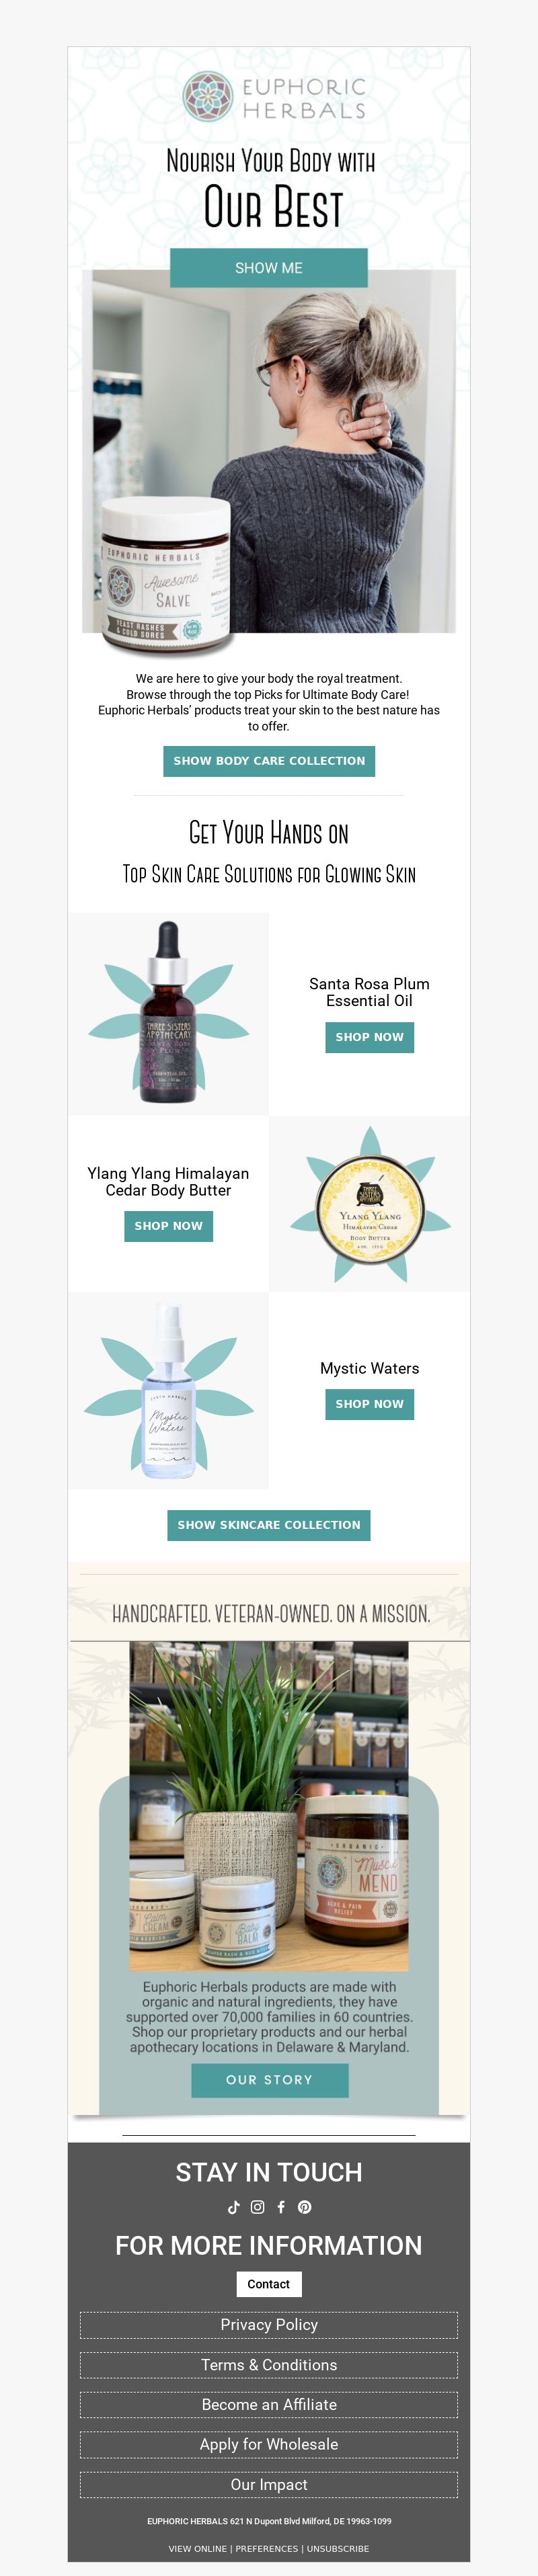Open Terms & Conditions link
The image size is (538, 2576).
[269, 2365]
